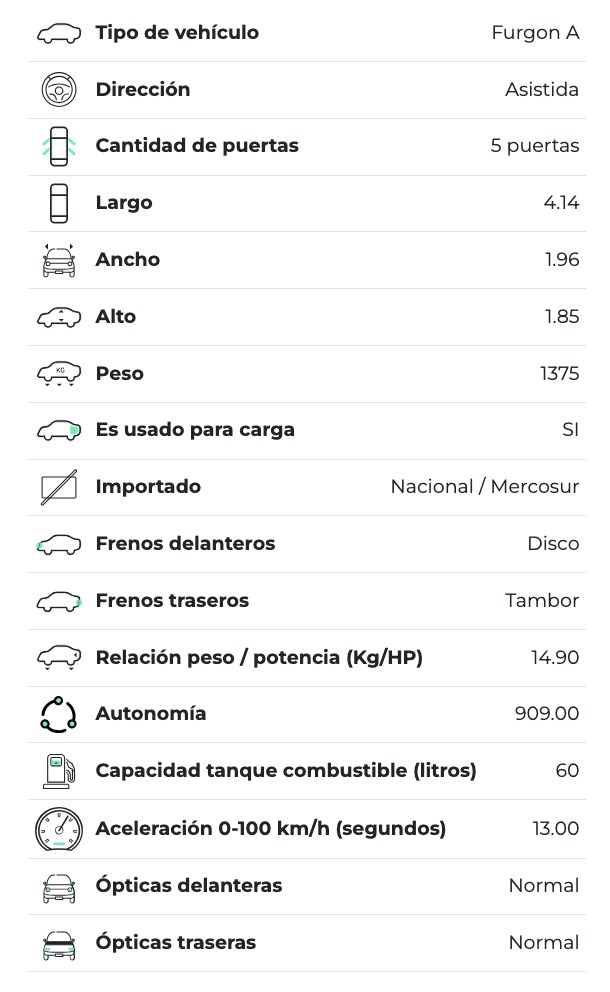Click the front-view car icon beside Ancho
610x992 pixels.
pyautogui.click(x=59, y=260)
